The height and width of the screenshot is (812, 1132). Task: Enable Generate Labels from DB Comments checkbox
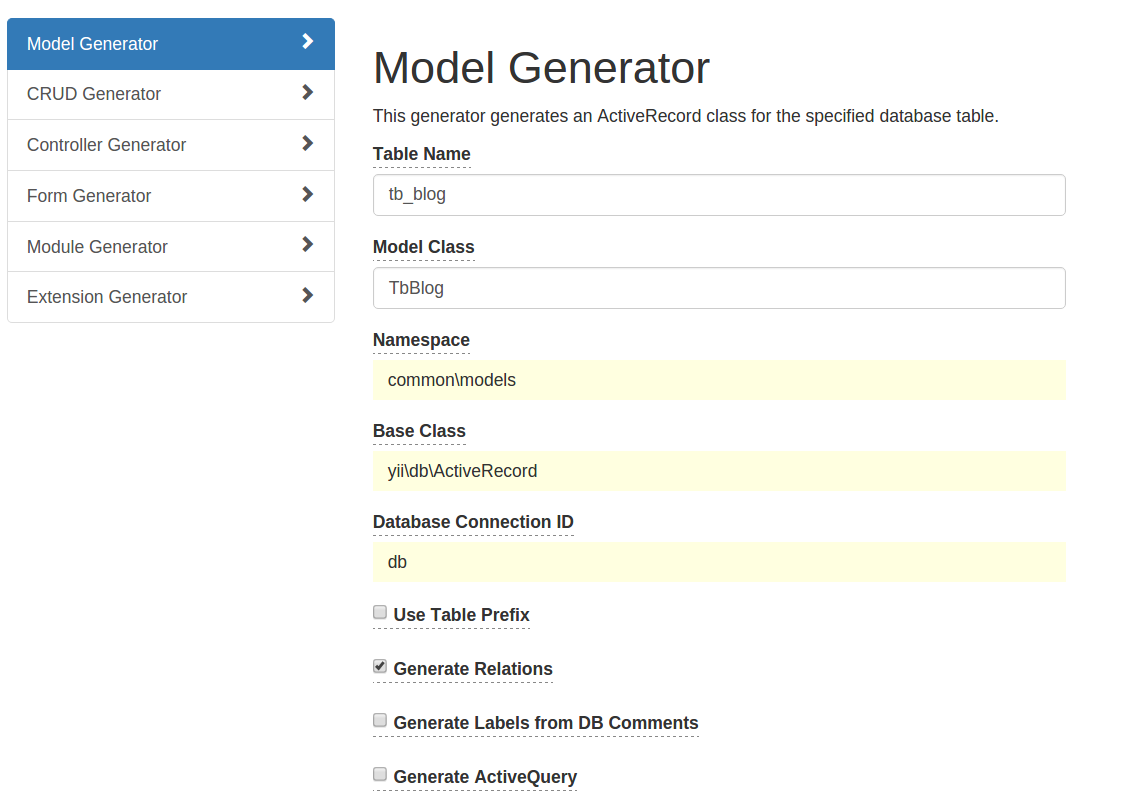coord(380,720)
